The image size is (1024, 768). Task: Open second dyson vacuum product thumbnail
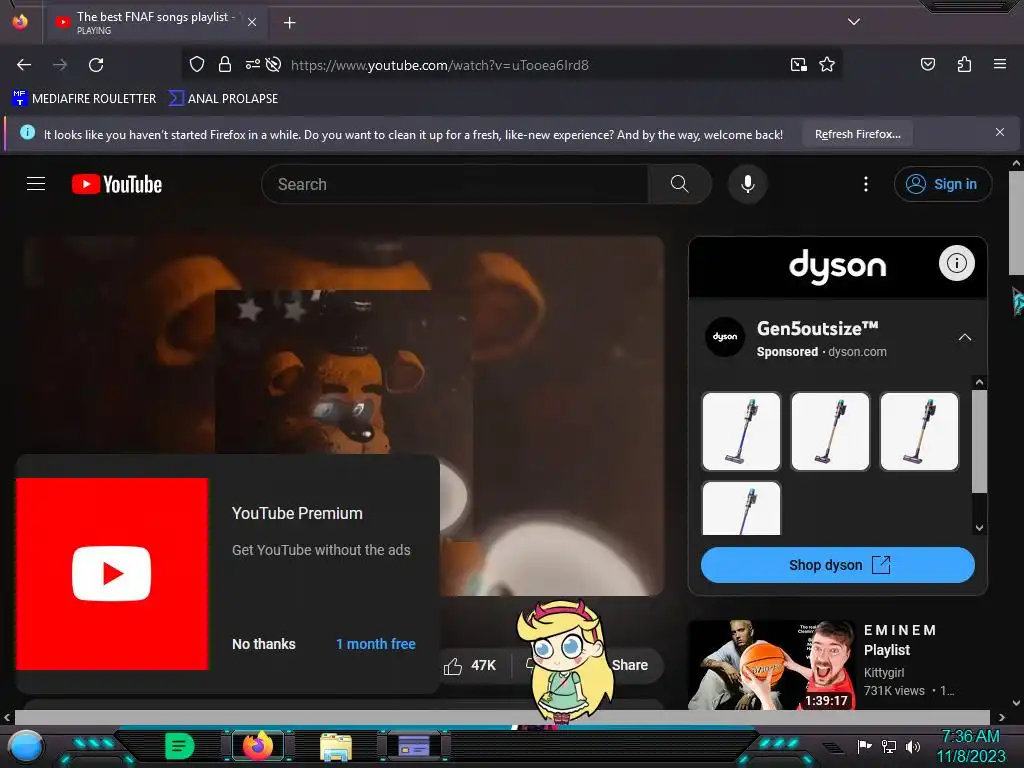coord(830,431)
